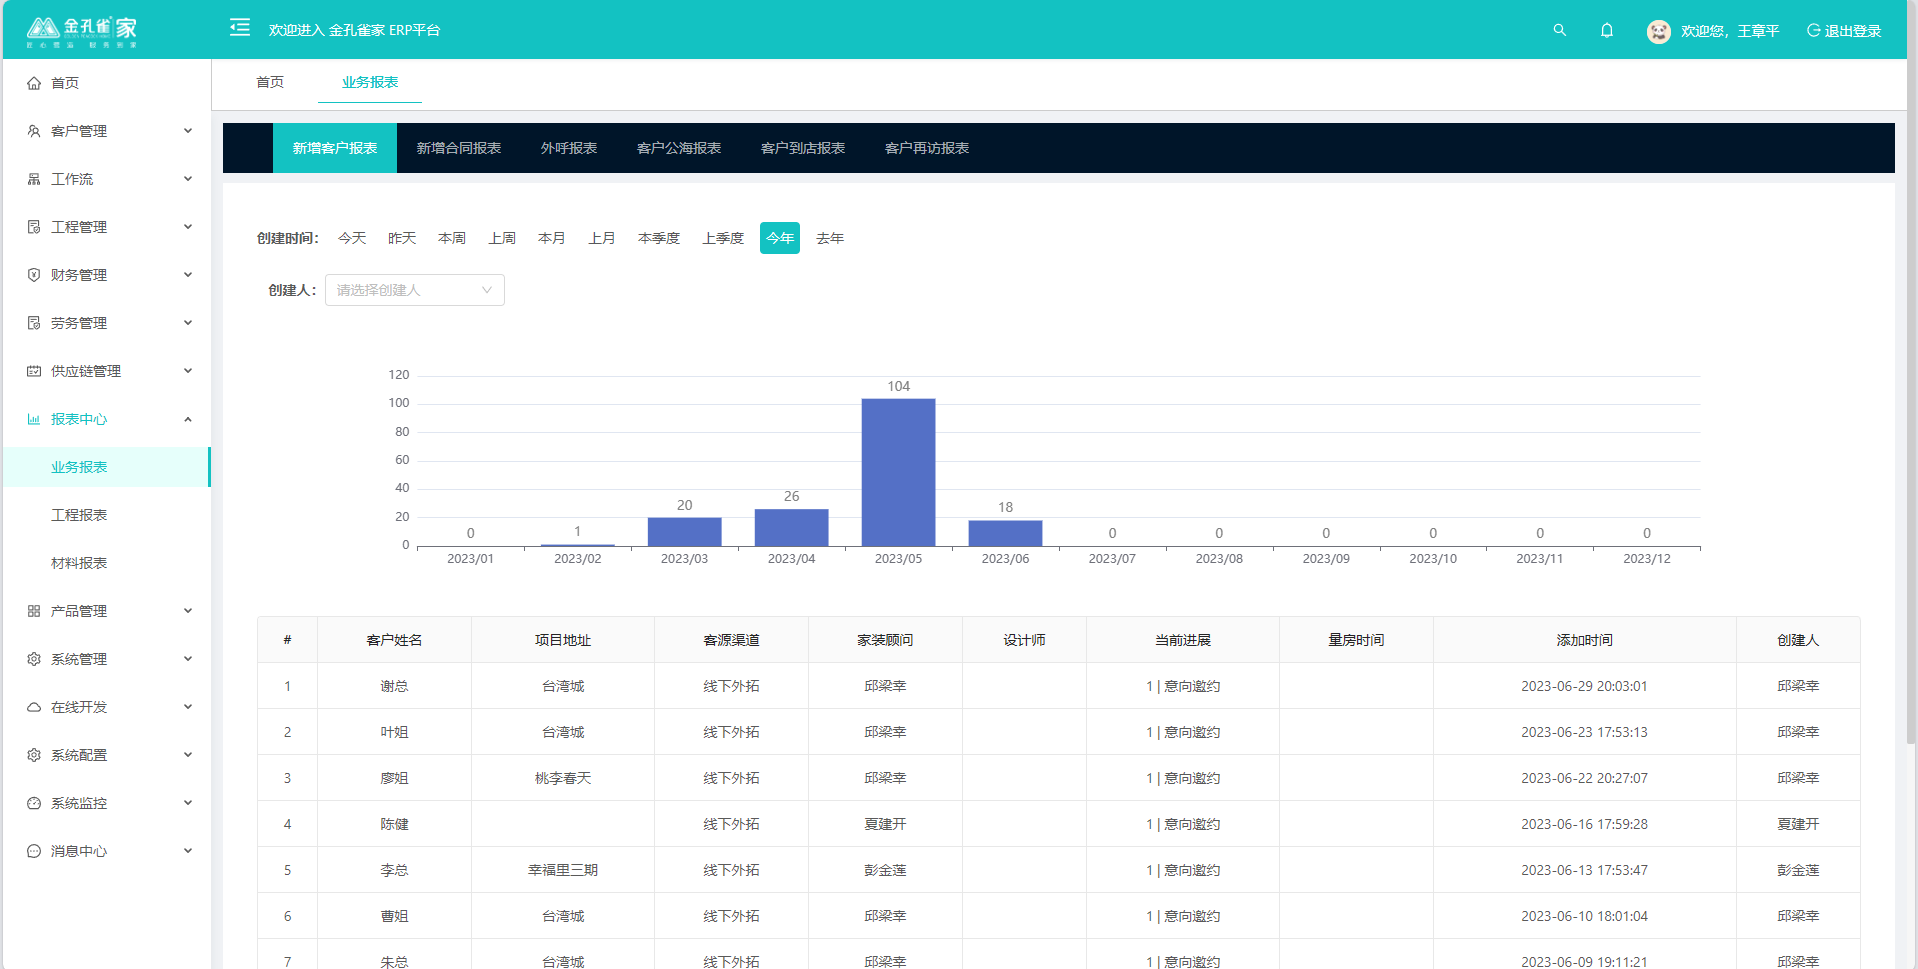The image size is (1918, 969).
Task: Open the 客户到店报表 tab
Action: pyautogui.click(x=803, y=148)
